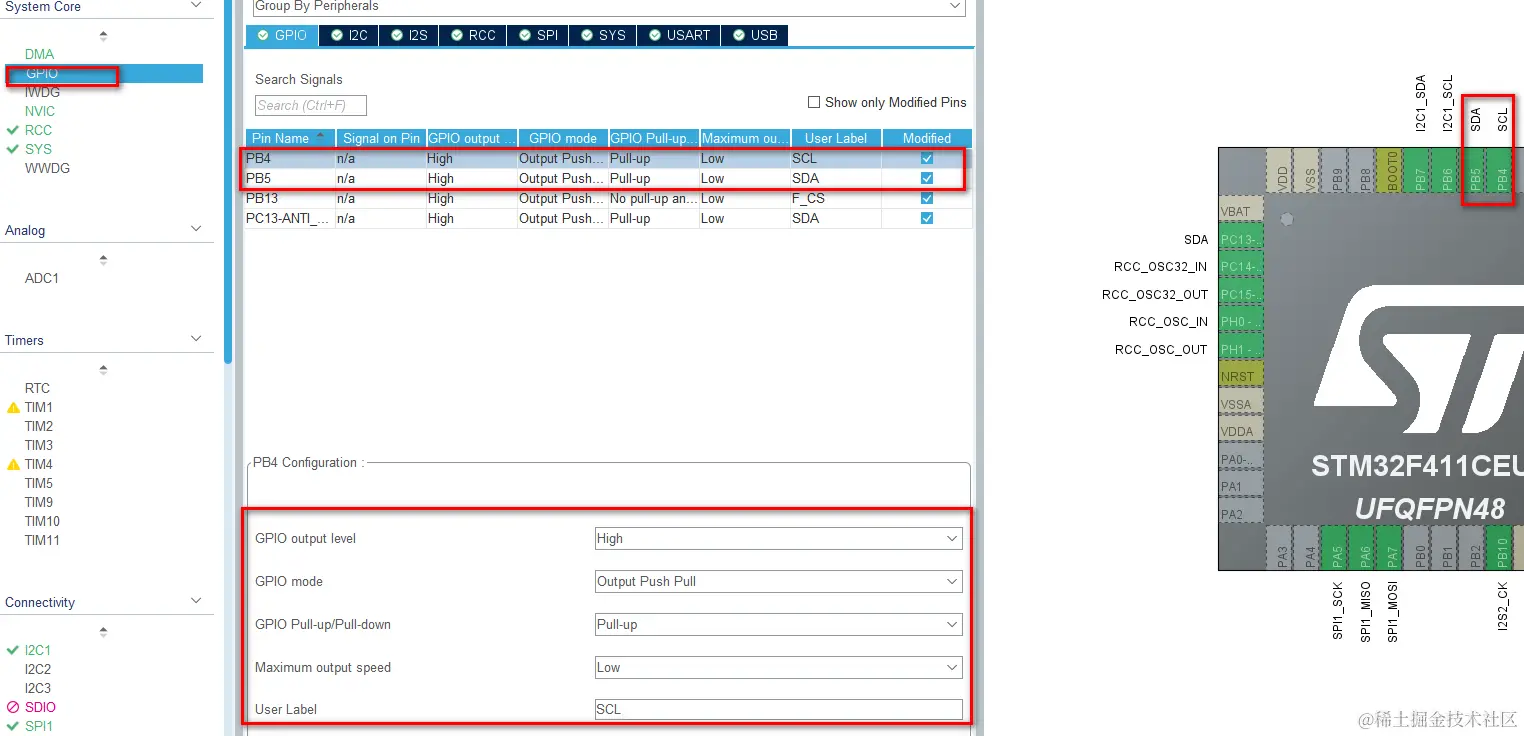Enable Show only Modified Pins checkbox
The width and height of the screenshot is (1524, 736).
click(814, 102)
